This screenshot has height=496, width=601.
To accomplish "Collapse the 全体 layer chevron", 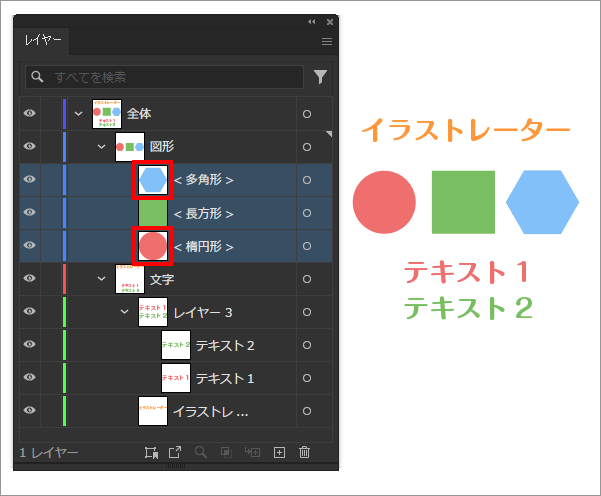I will click(x=78, y=114).
